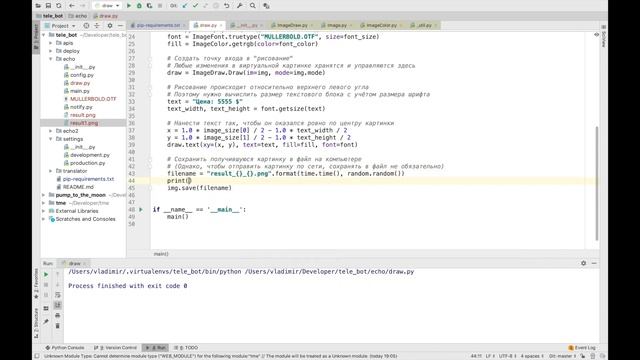Click the echo breadcrumb folder
Viewport: 640px width, 360px height.
pyautogui.click(x=78, y=16)
